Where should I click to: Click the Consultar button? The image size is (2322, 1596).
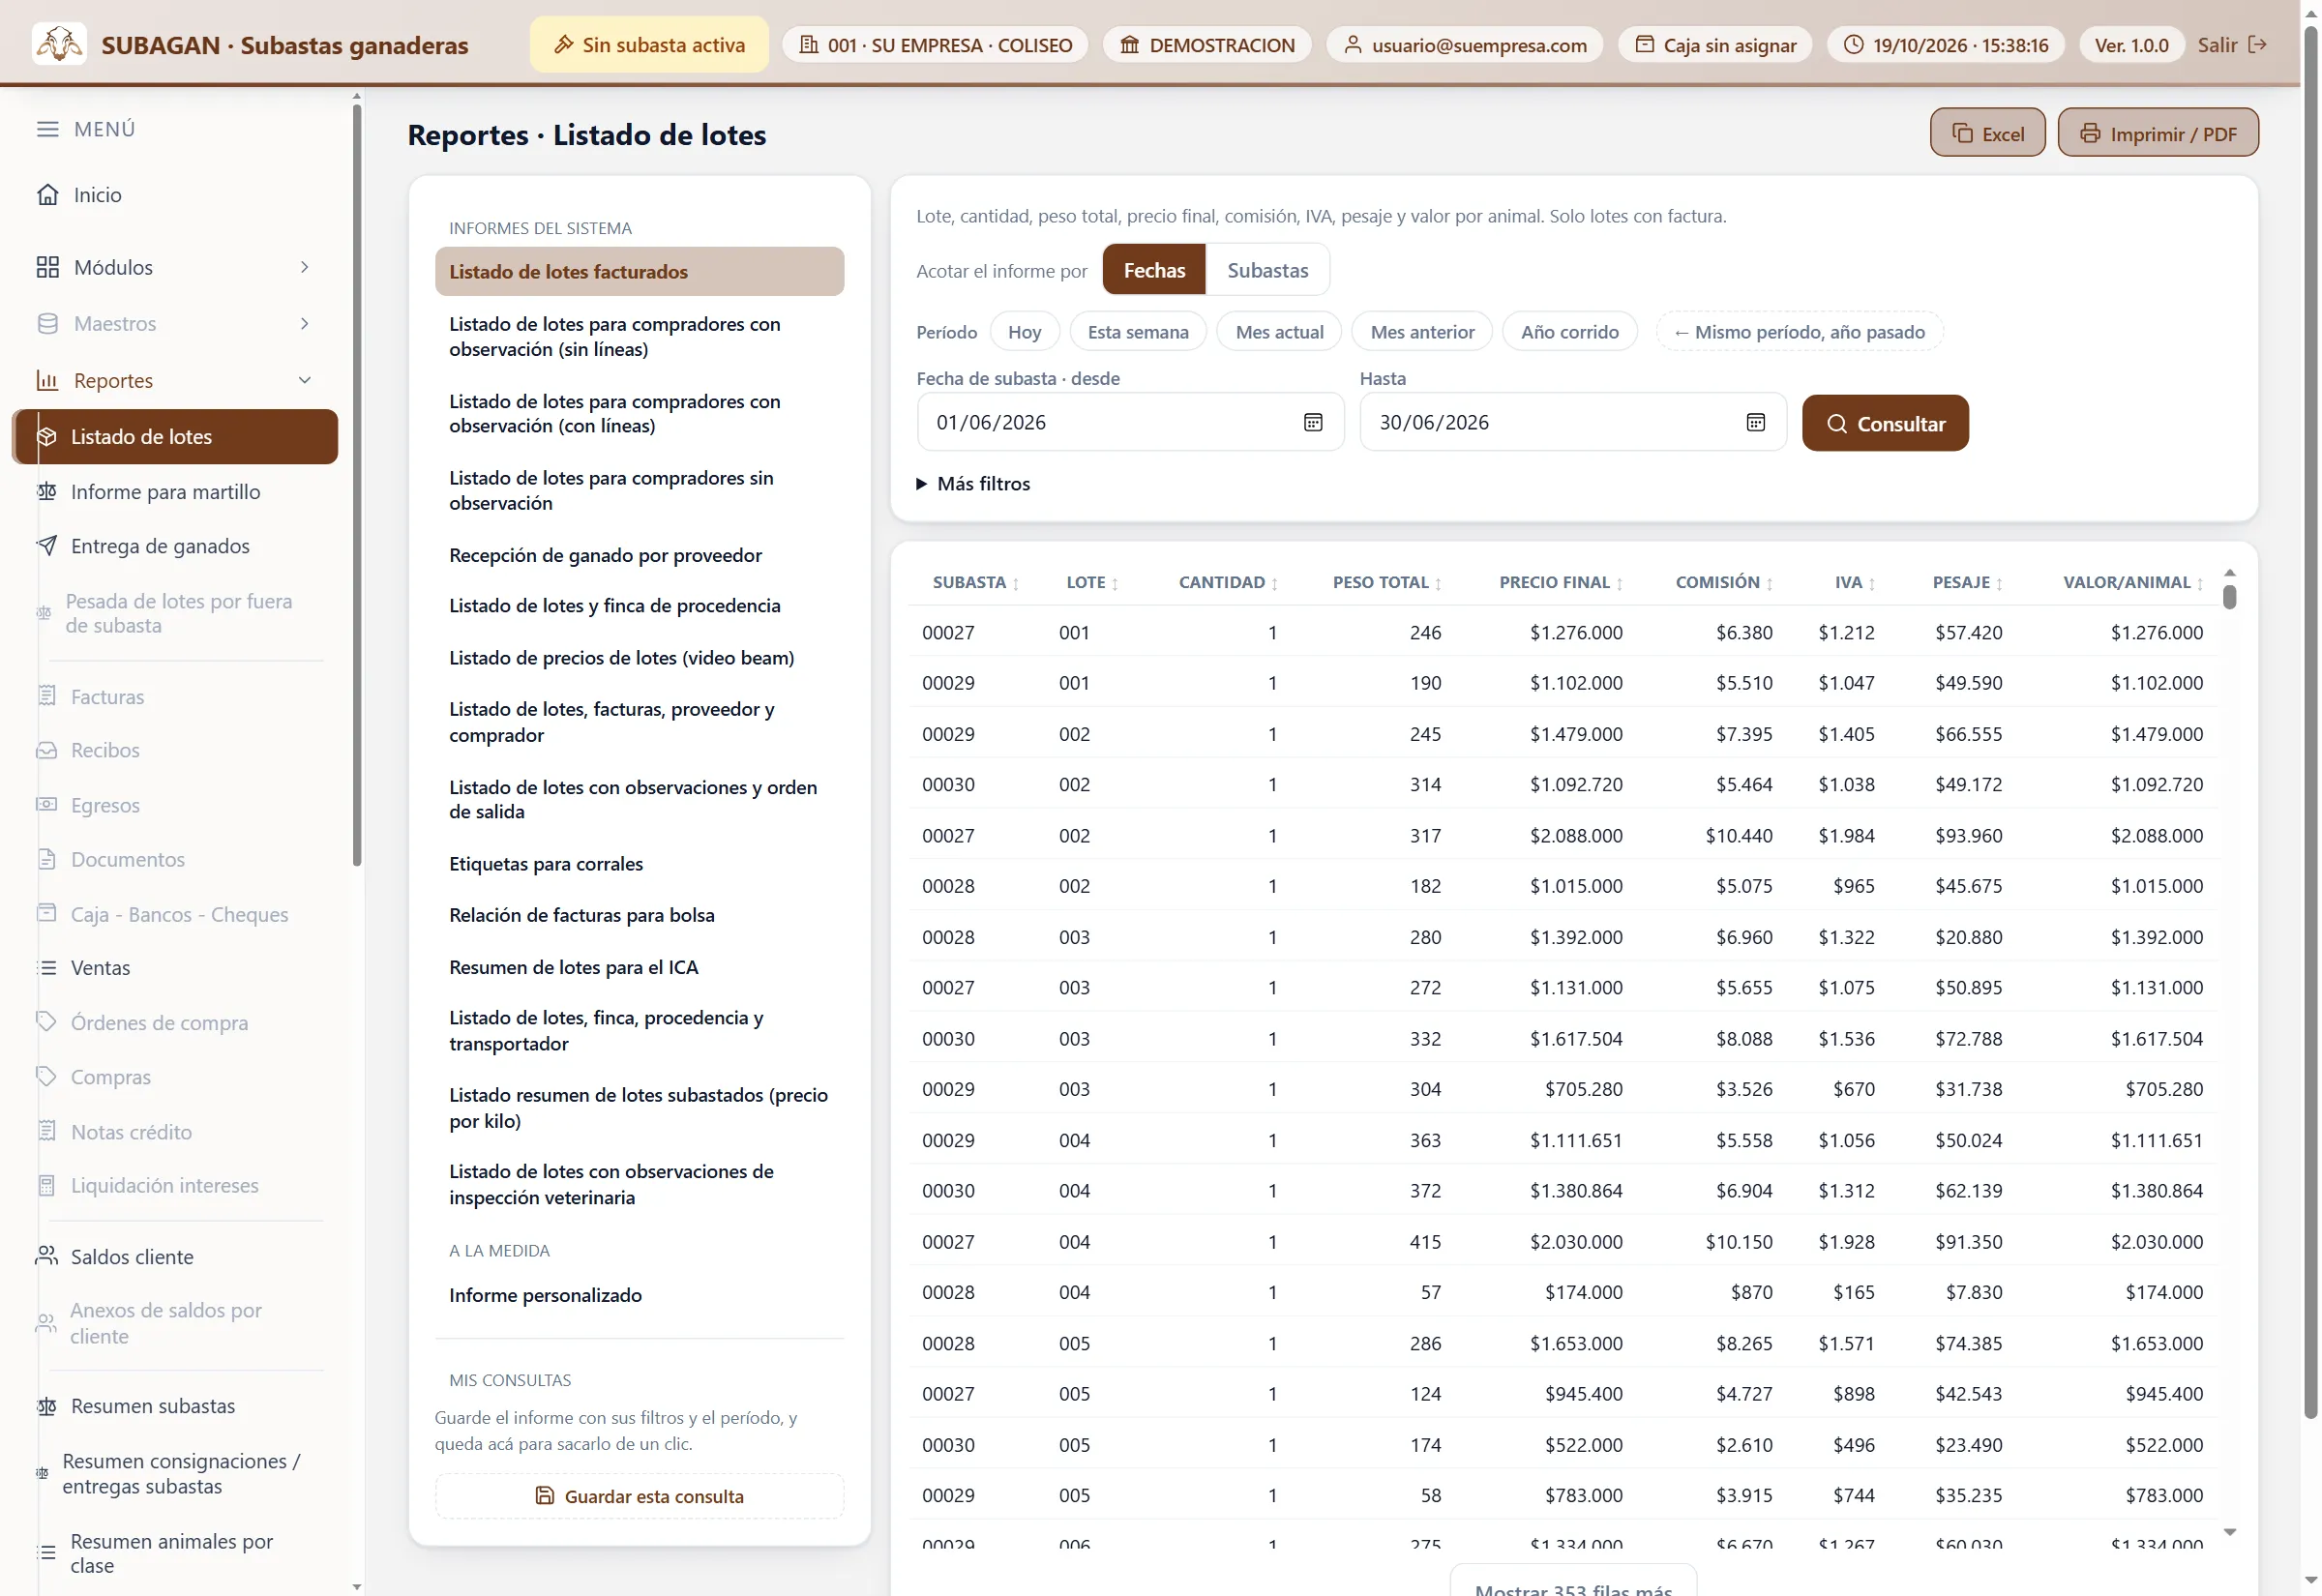[1885, 423]
